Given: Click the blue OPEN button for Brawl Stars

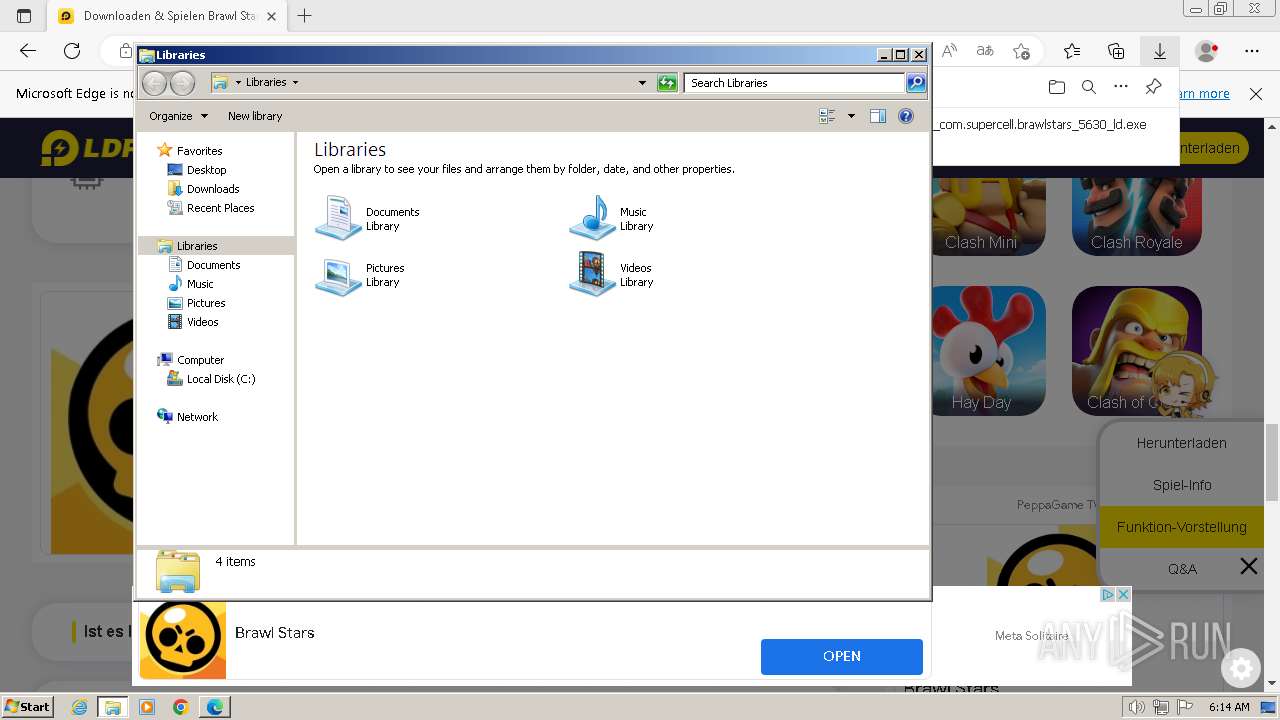Looking at the screenshot, I should (841, 656).
